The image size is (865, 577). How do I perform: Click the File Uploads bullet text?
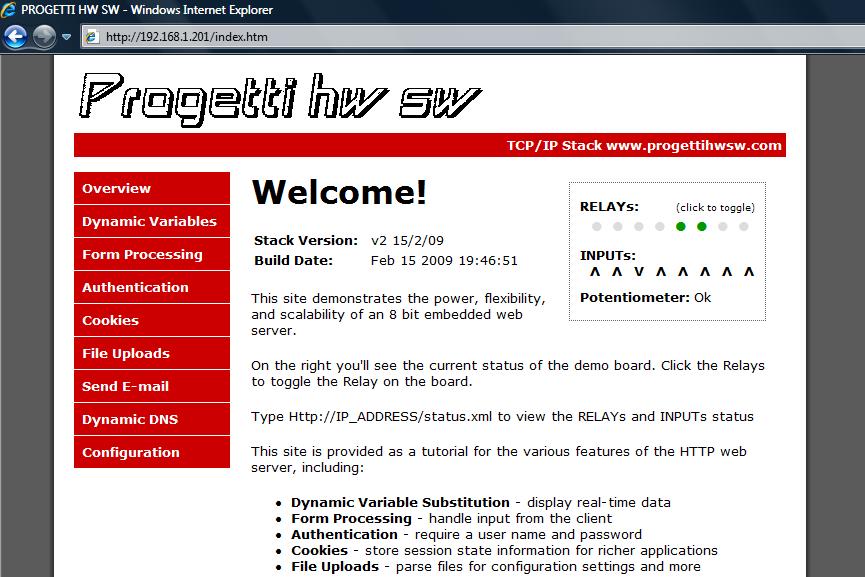tap(335, 567)
